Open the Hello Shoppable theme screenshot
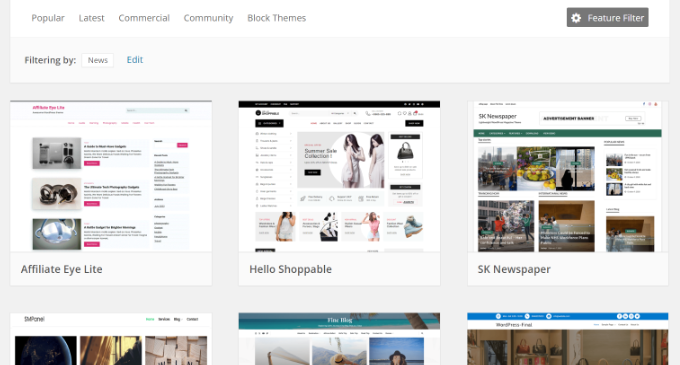The height and width of the screenshot is (365, 680). (x=339, y=176)
